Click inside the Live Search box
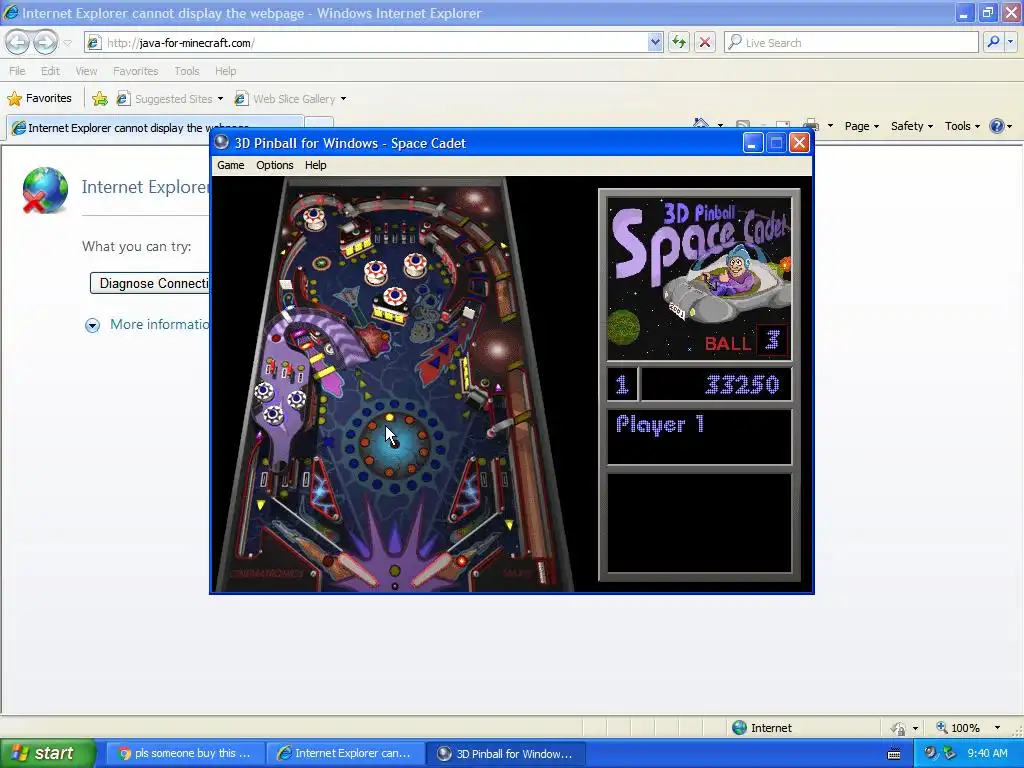 pyautogui.click(x=851, y=42)
